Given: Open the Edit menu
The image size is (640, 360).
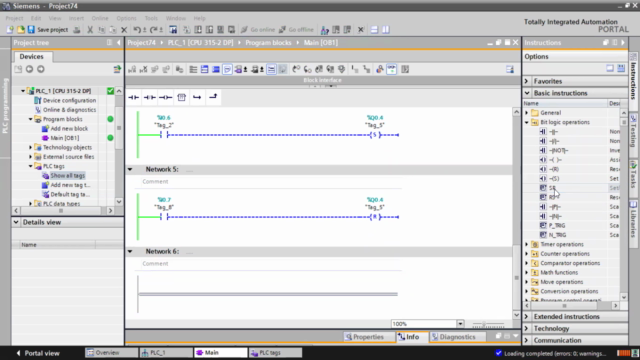Looking at the screenshot, I should click(x=36, y=18).
